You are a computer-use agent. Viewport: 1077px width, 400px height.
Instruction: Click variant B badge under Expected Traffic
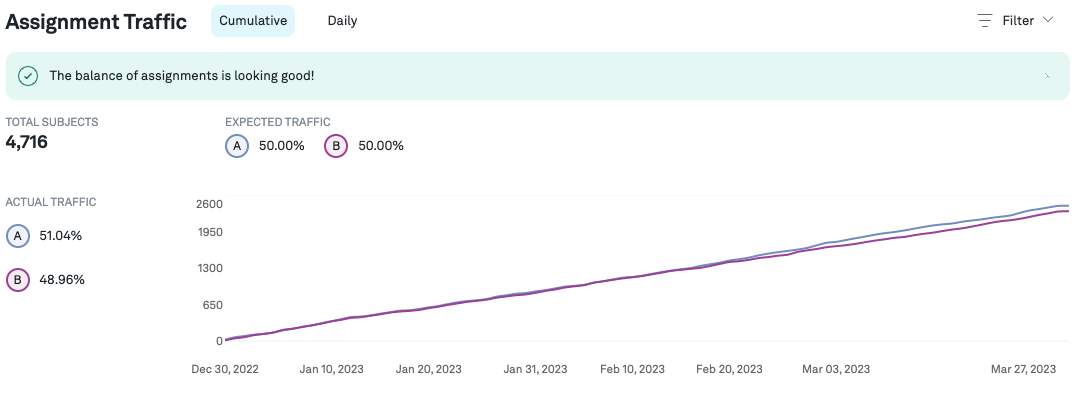click(x=337, y=146)
